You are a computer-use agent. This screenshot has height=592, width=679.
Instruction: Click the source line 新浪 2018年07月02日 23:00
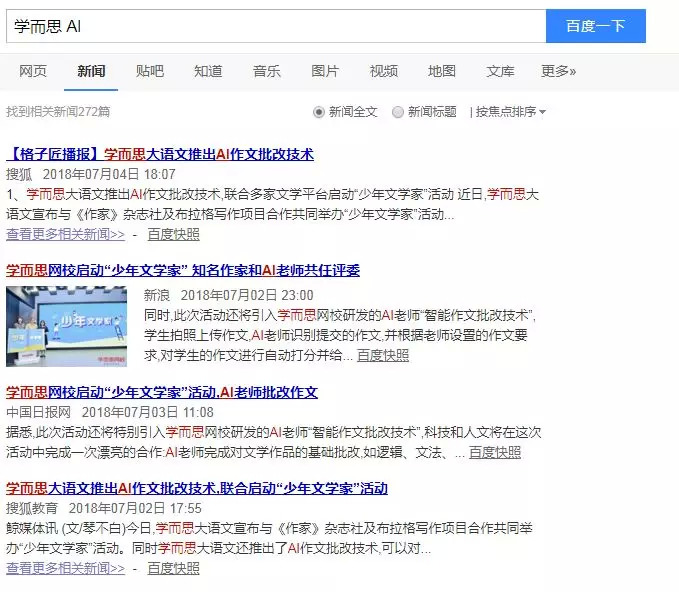click(229, 295)
